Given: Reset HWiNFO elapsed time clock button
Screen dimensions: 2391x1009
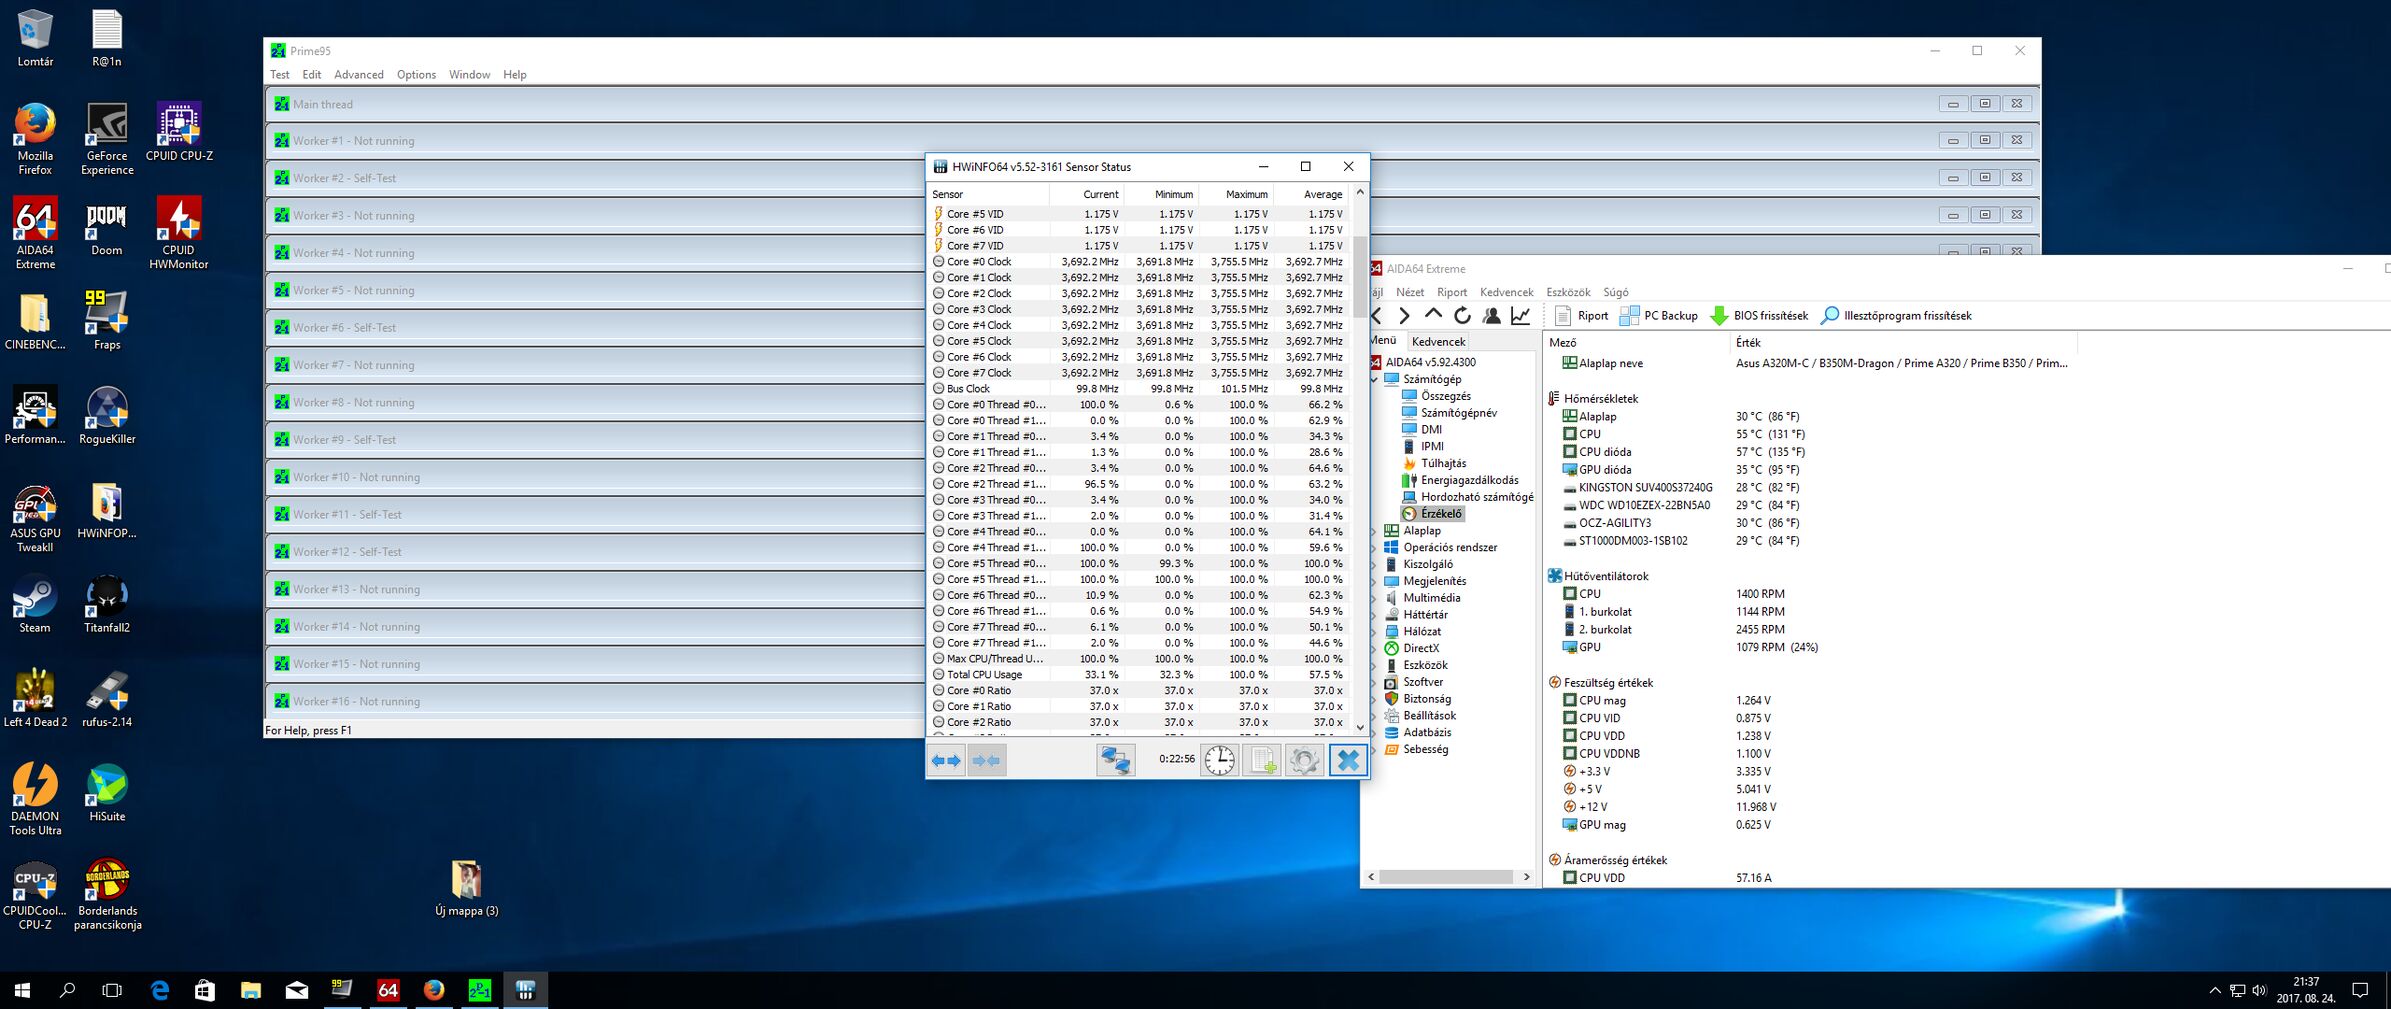Looking at the screenshot, I should click(1219, 760).
